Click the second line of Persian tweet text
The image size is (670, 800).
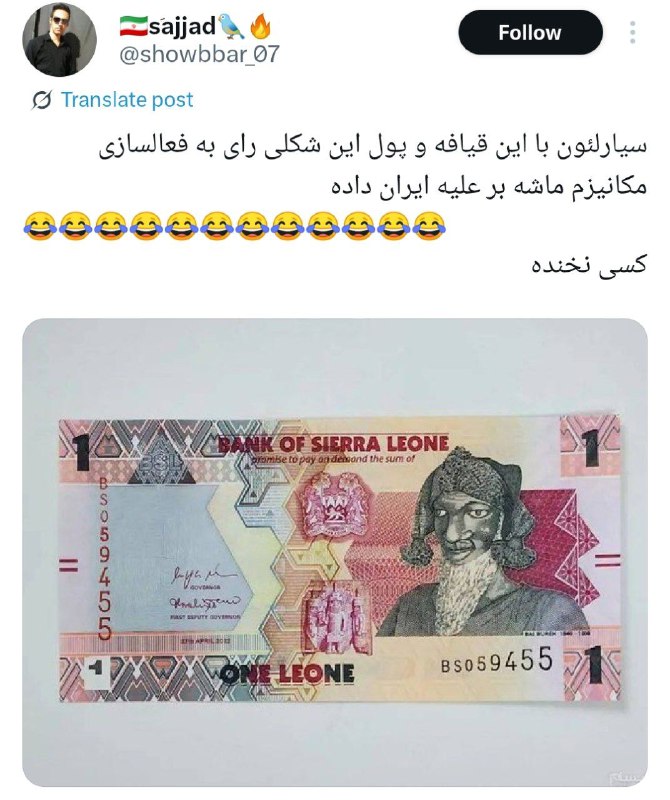[x=489, y=185]
